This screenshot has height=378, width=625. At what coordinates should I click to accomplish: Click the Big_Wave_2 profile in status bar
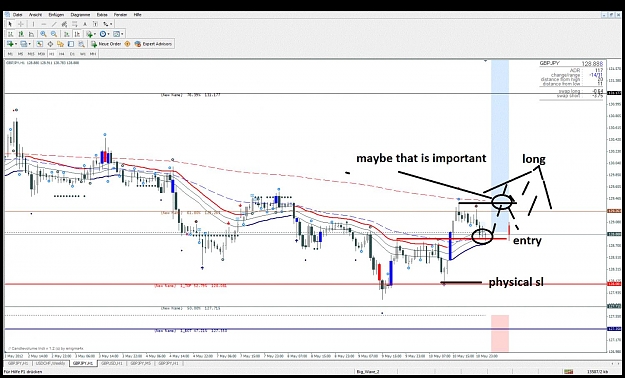click(368, 372)
